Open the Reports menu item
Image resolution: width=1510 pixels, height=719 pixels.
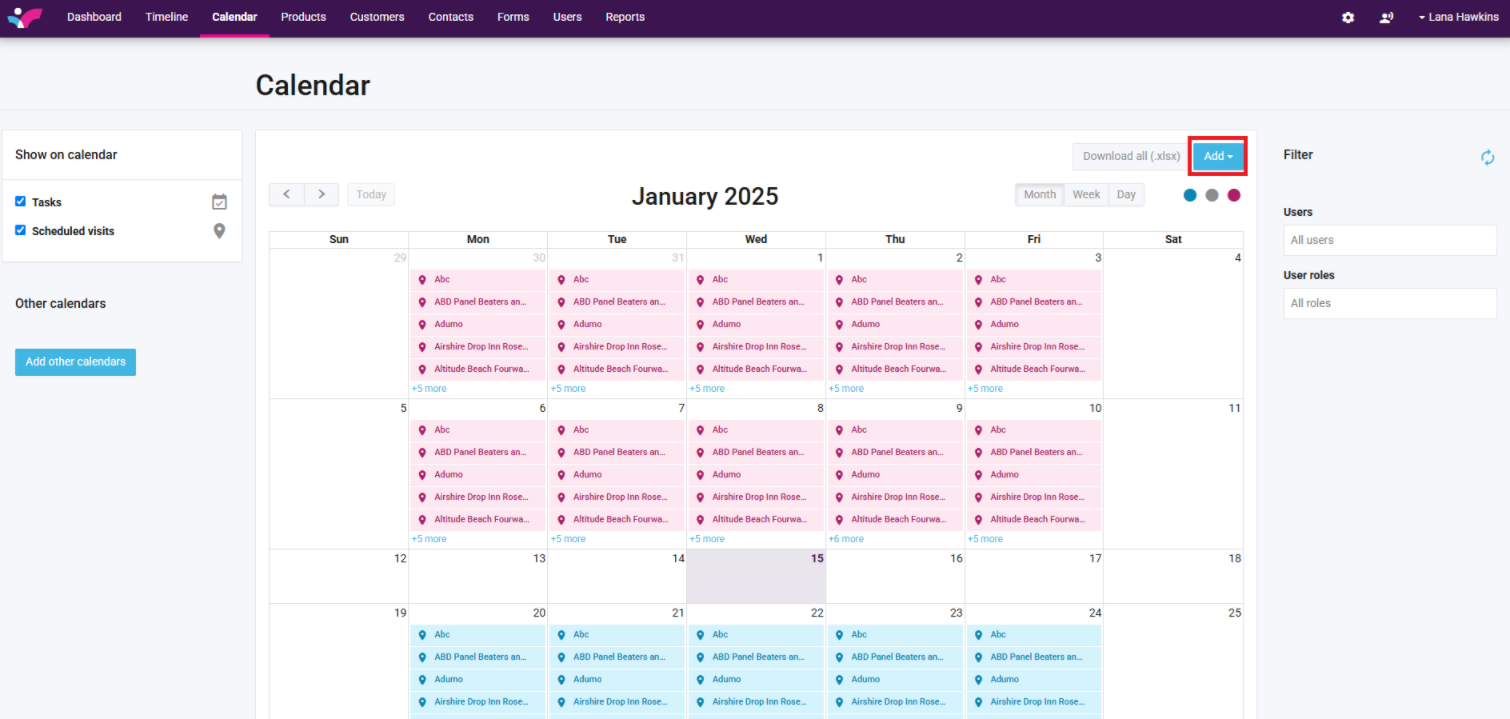(x=625, y=17)
